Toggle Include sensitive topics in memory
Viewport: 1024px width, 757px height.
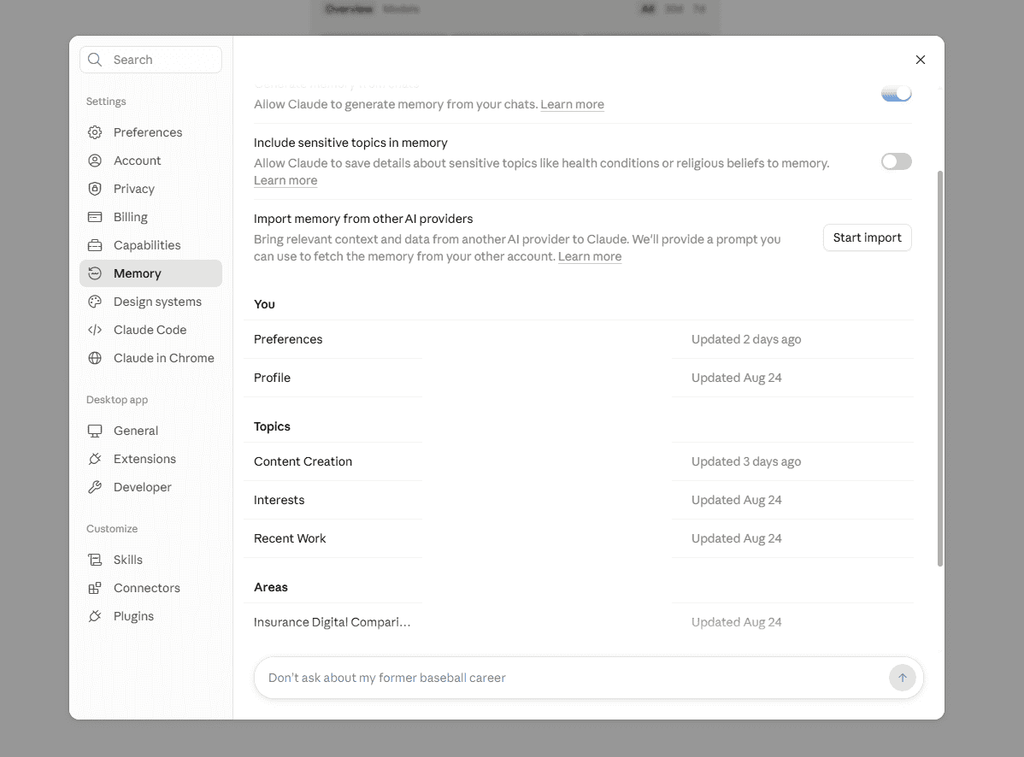(x=896, y=161)
